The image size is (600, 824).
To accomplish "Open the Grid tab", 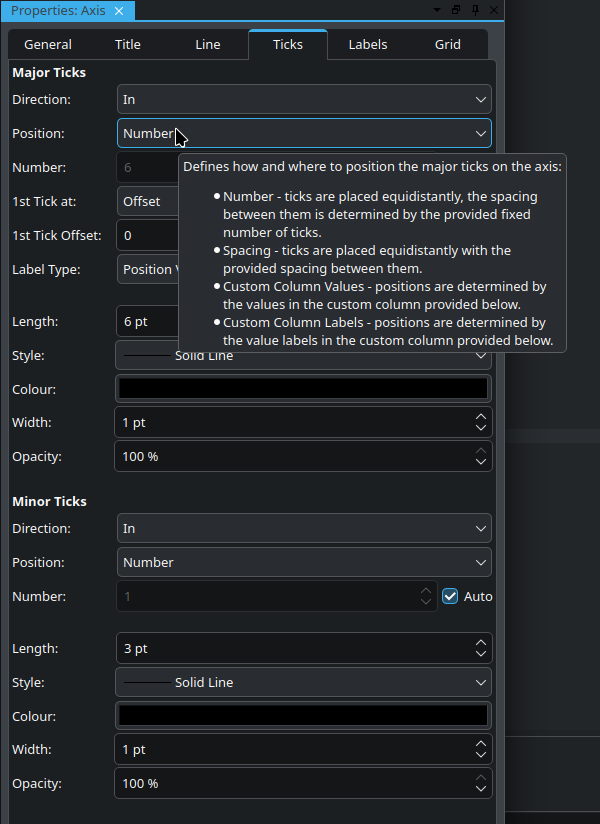I will (x=448, y=44).
